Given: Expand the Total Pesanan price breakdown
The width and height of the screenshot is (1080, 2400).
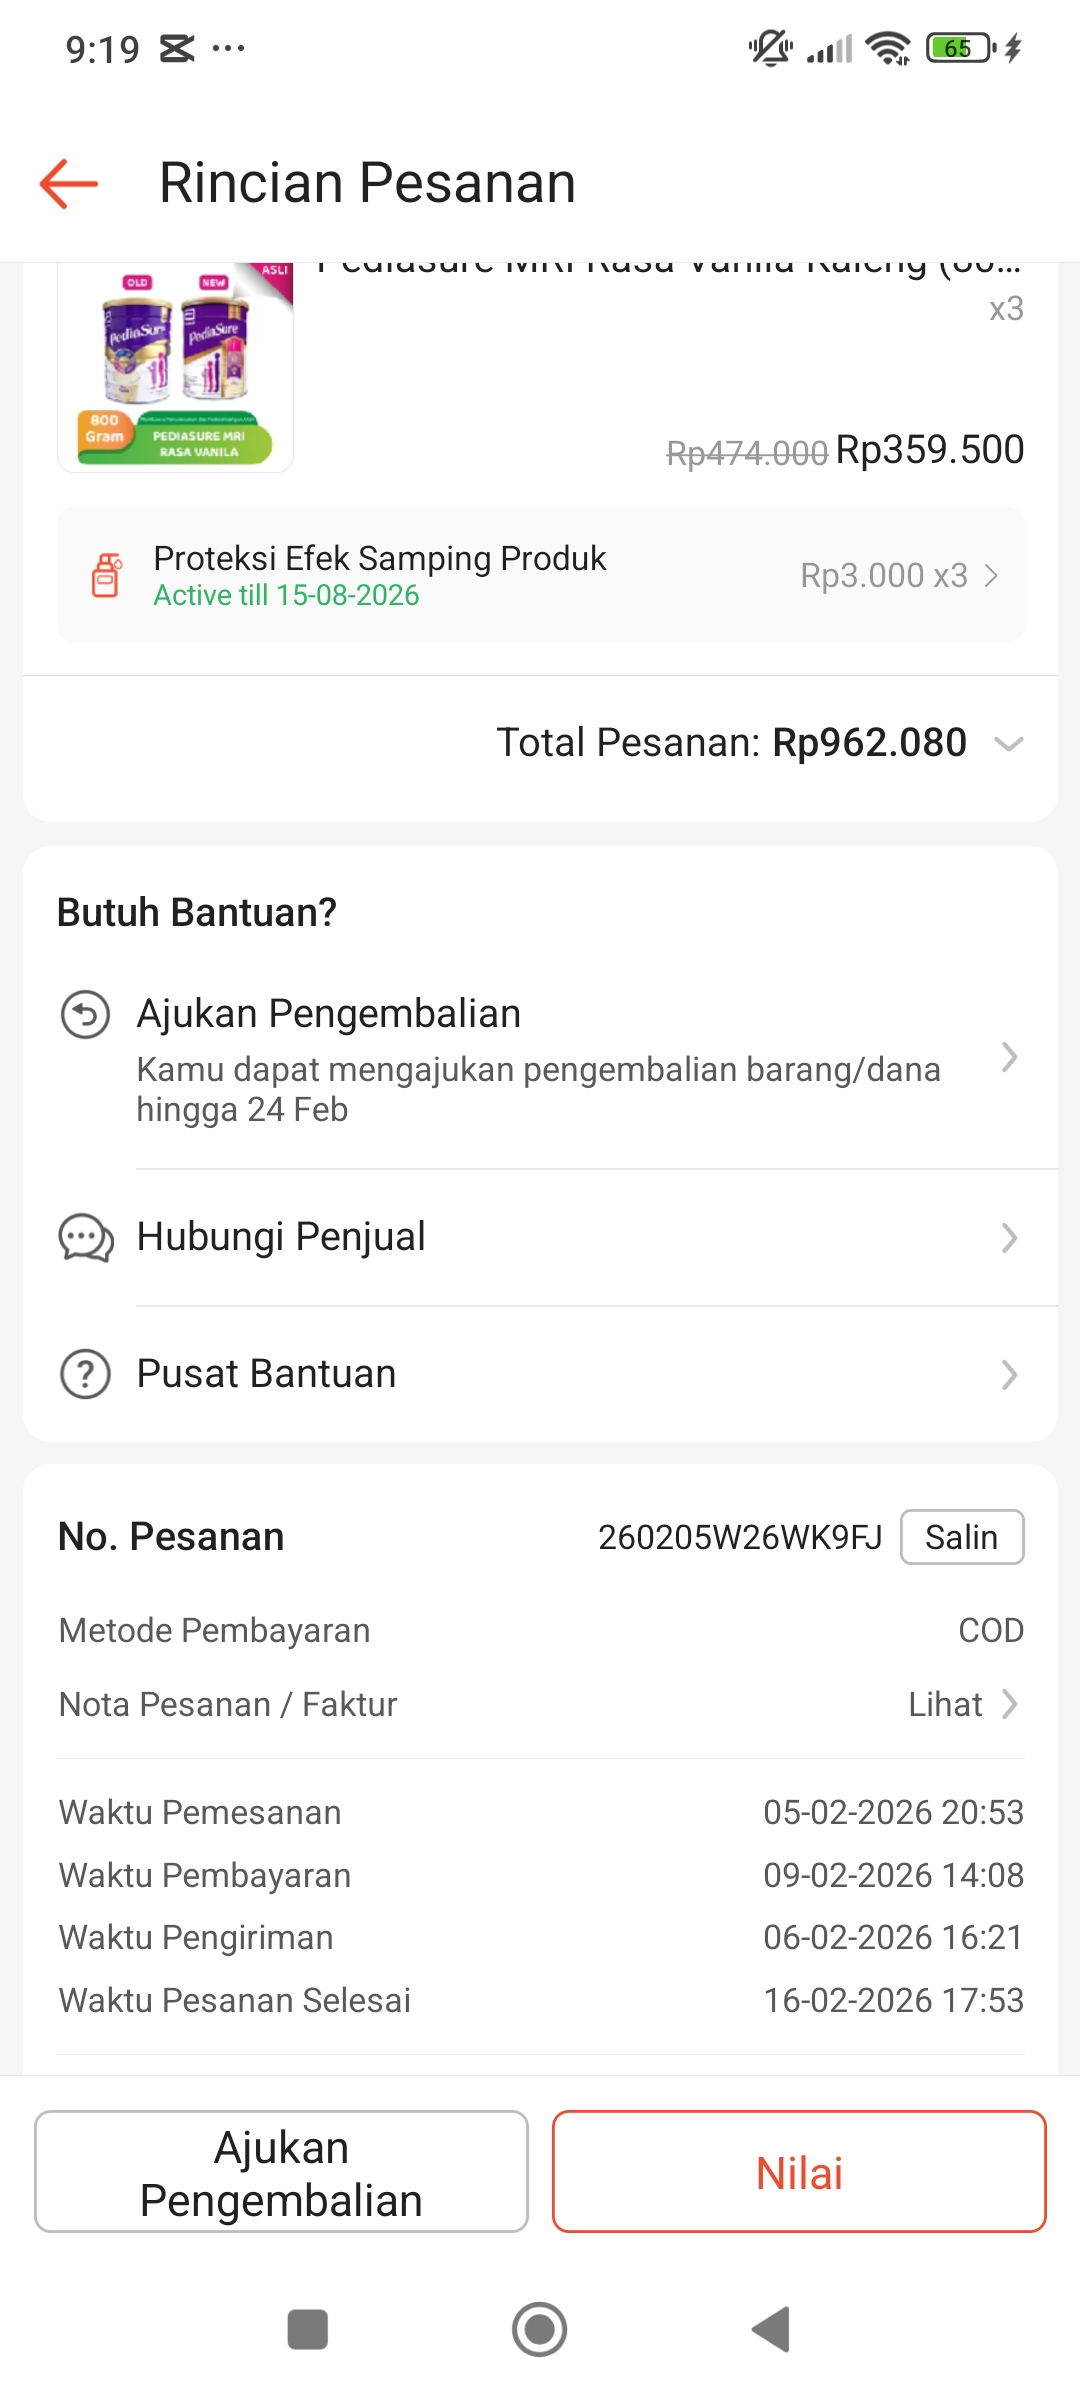Looking at the screenshot, I should (1009, 744).
